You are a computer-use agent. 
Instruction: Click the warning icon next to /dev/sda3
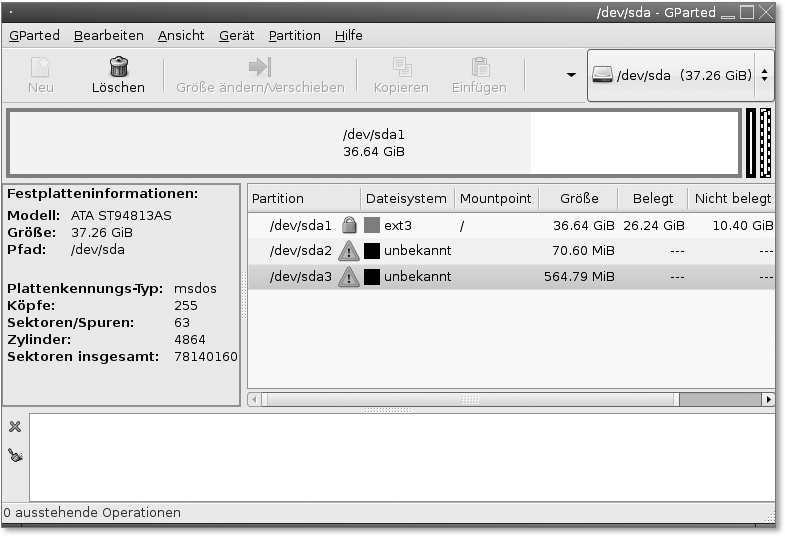[x=349, y=277]
